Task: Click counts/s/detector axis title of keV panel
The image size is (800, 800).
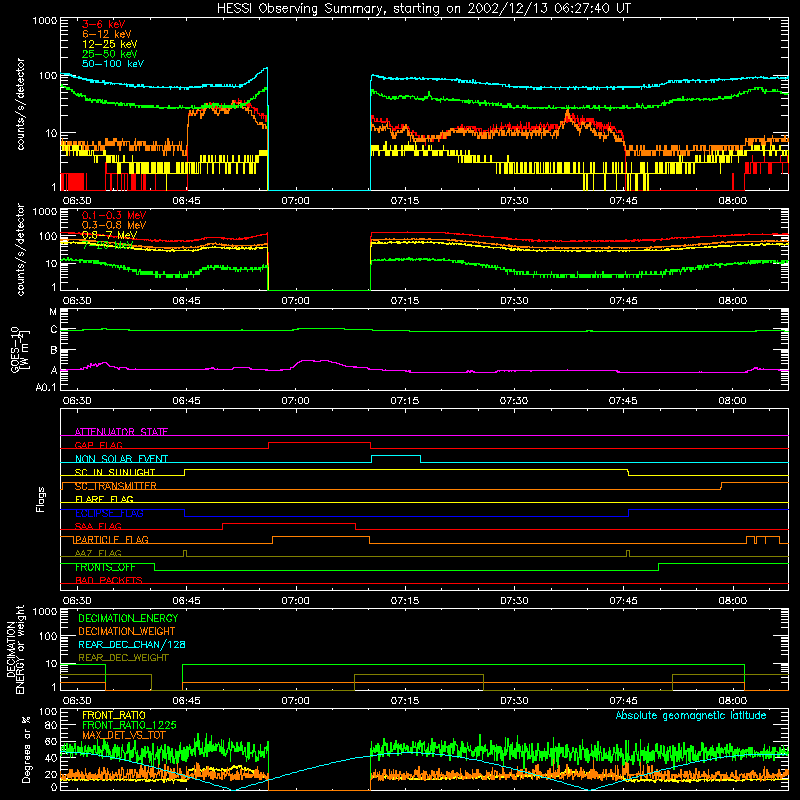Action: click(20, 104)
